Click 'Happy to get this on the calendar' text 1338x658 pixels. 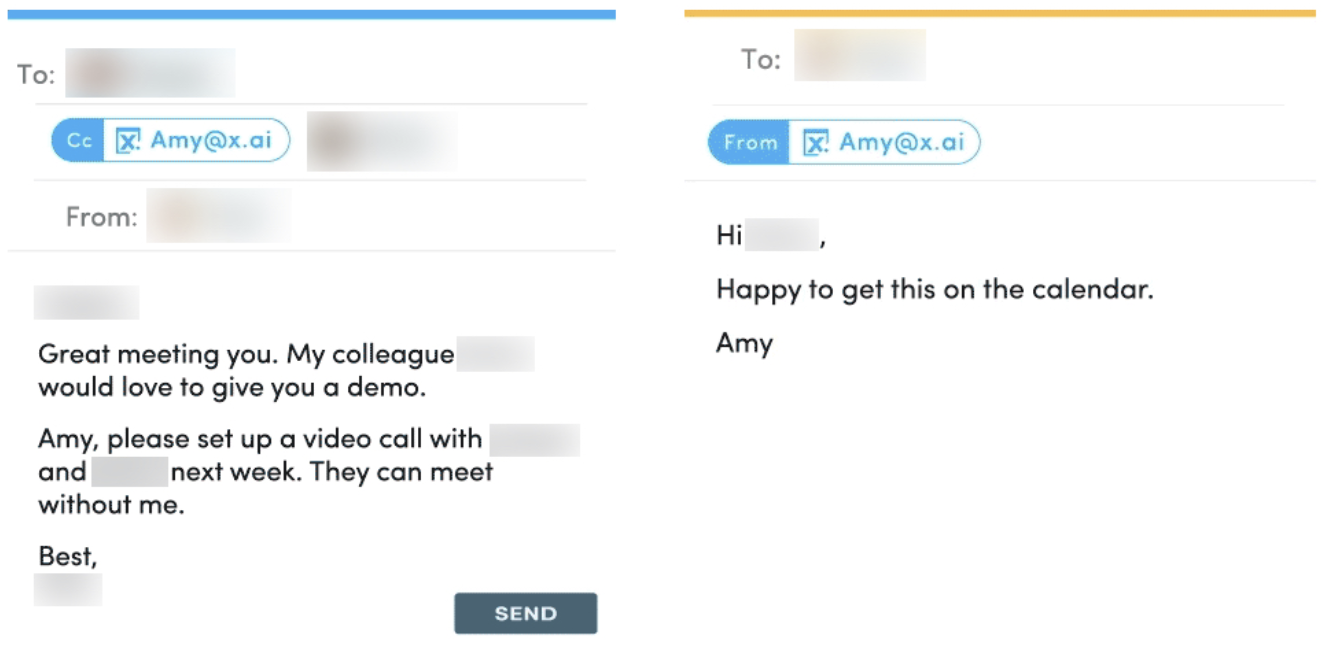tap(935, 291)
